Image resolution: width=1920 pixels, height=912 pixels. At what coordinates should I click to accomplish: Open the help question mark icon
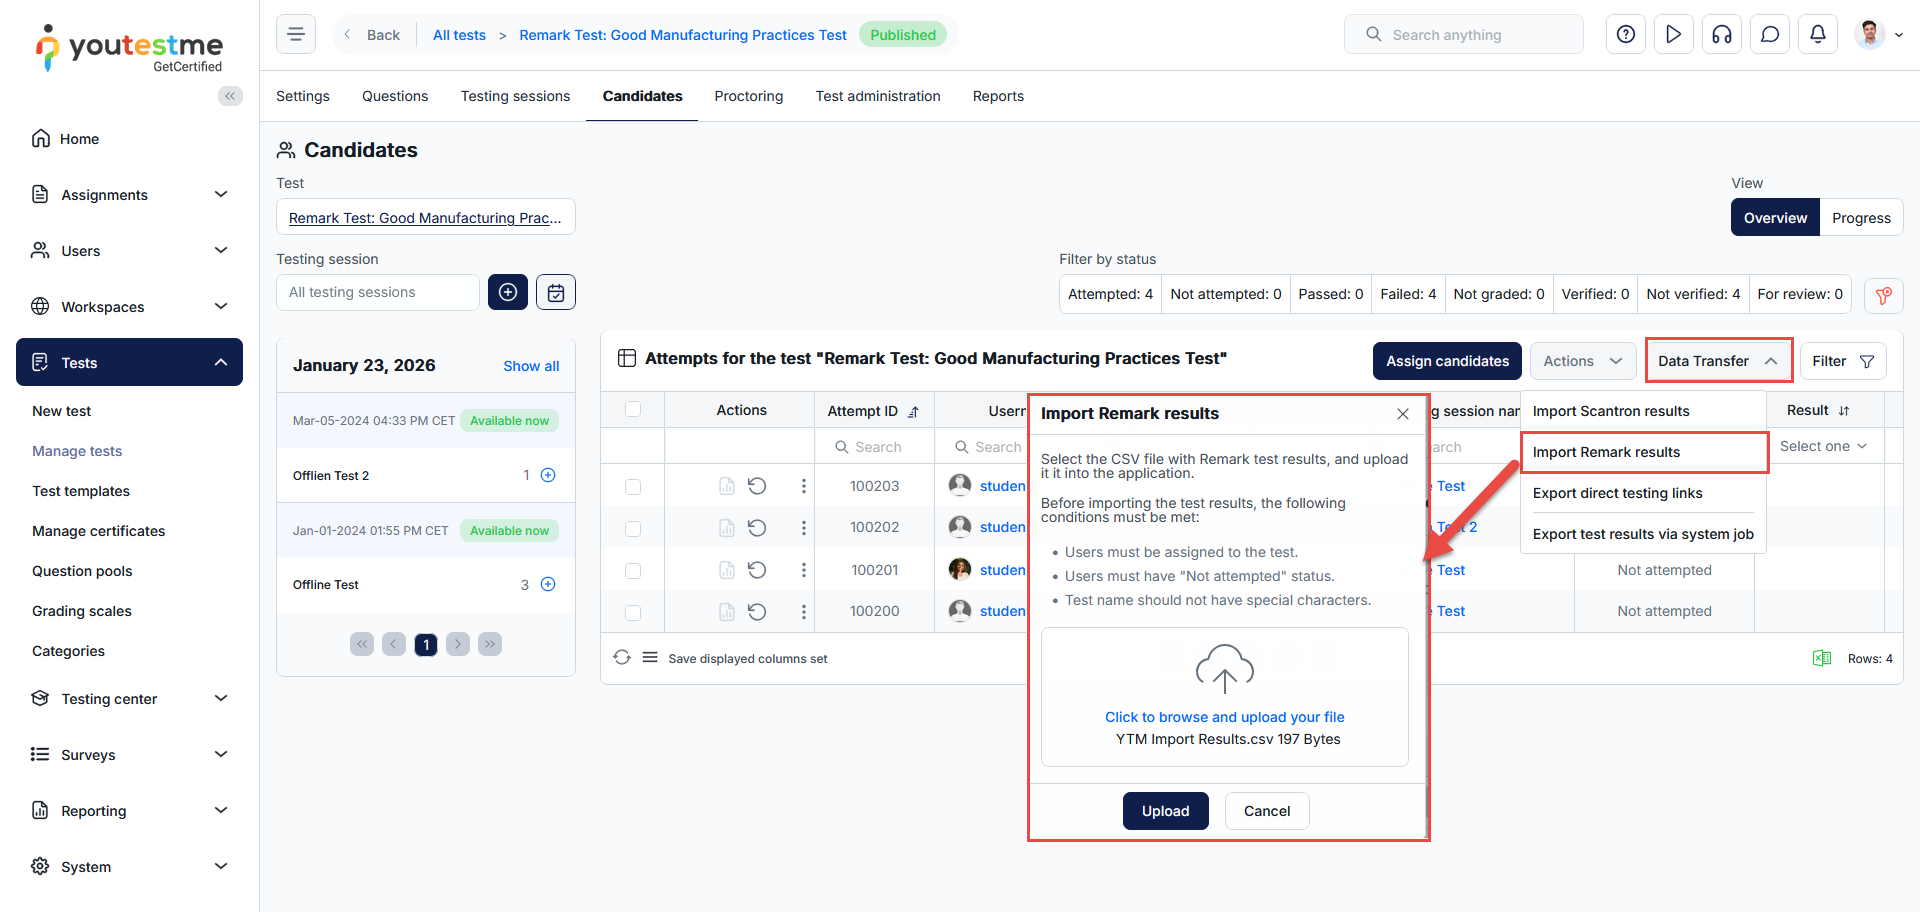[x=1625, y=35]
